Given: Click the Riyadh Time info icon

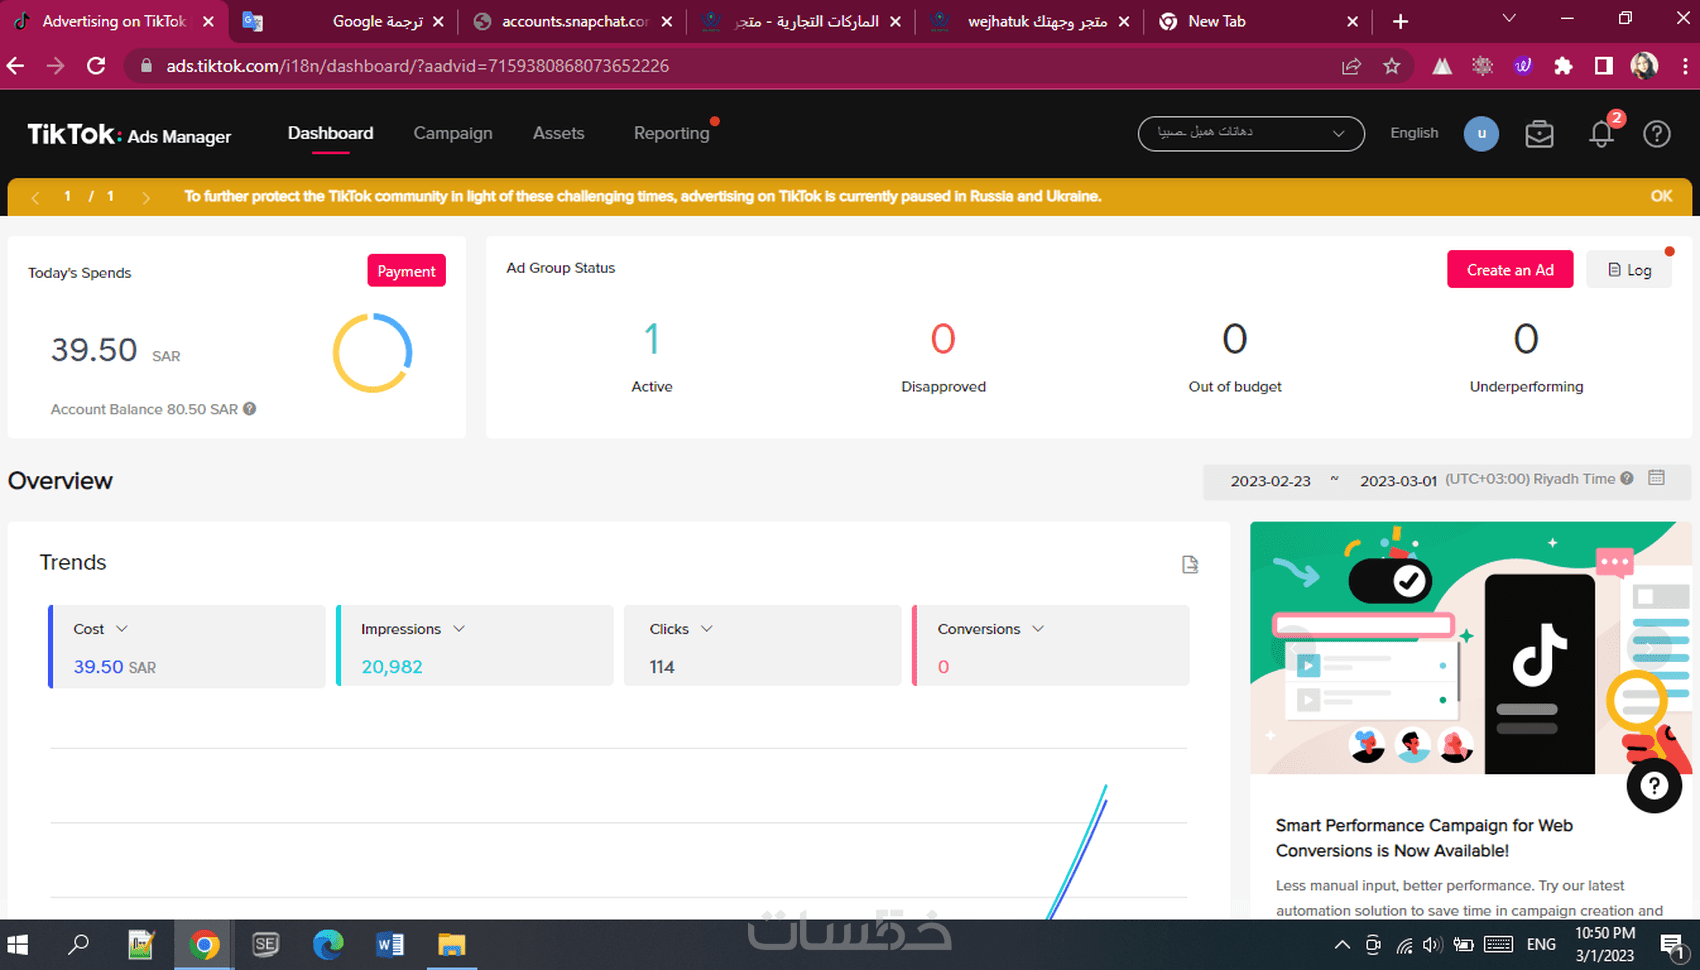Looking at the screenshot, I should click(x=1627, y=478).
